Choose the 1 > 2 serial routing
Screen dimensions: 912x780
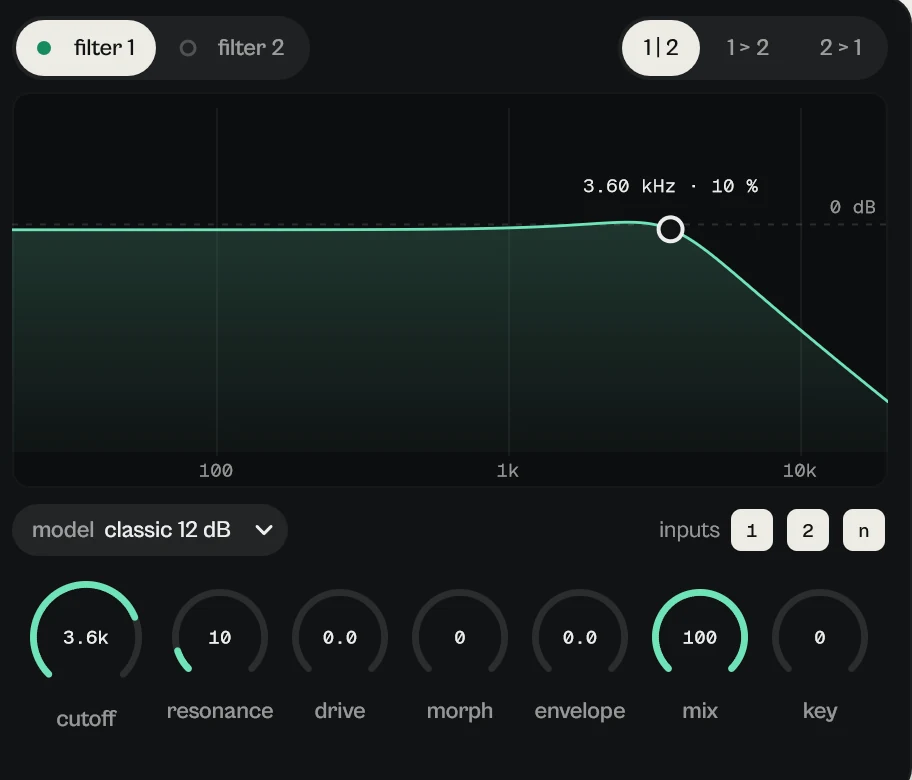click(747, 48)
